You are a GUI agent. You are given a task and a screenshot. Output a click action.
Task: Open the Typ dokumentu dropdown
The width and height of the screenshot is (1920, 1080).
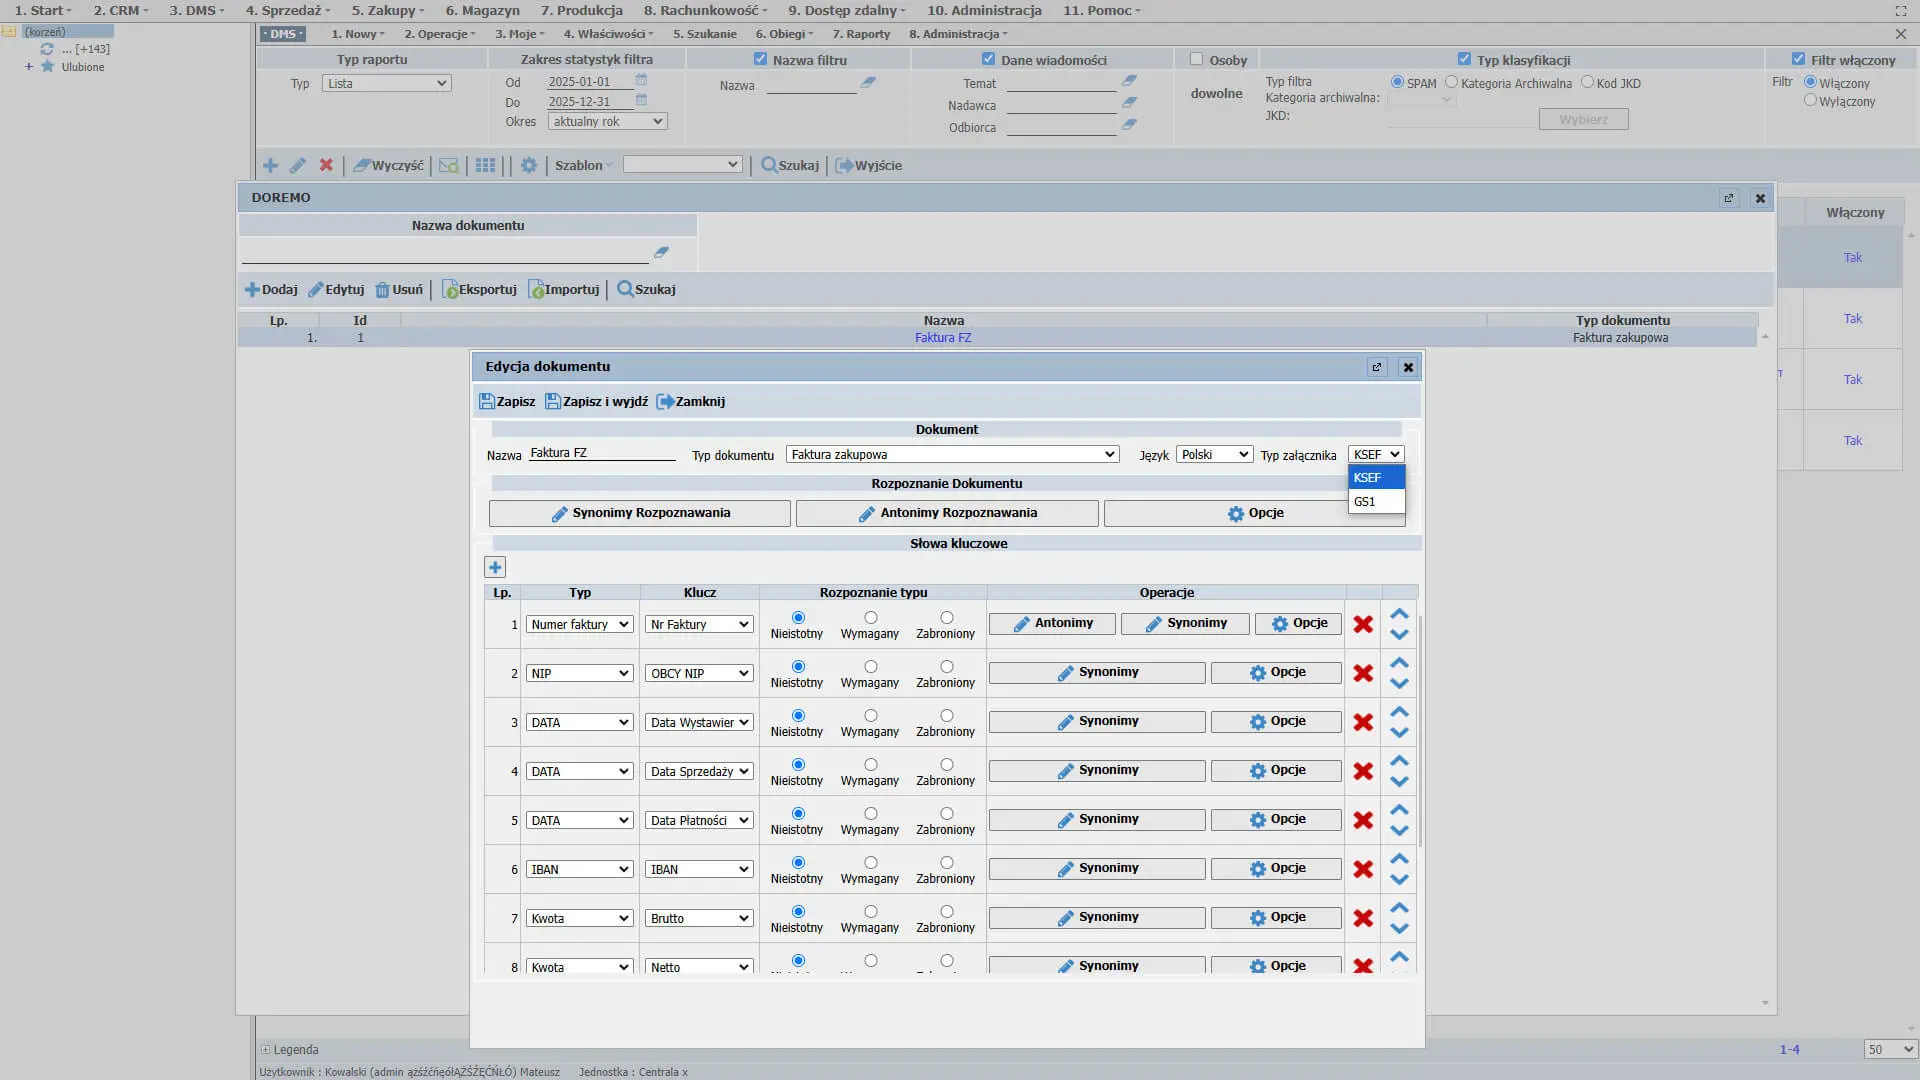pos(951,455)
